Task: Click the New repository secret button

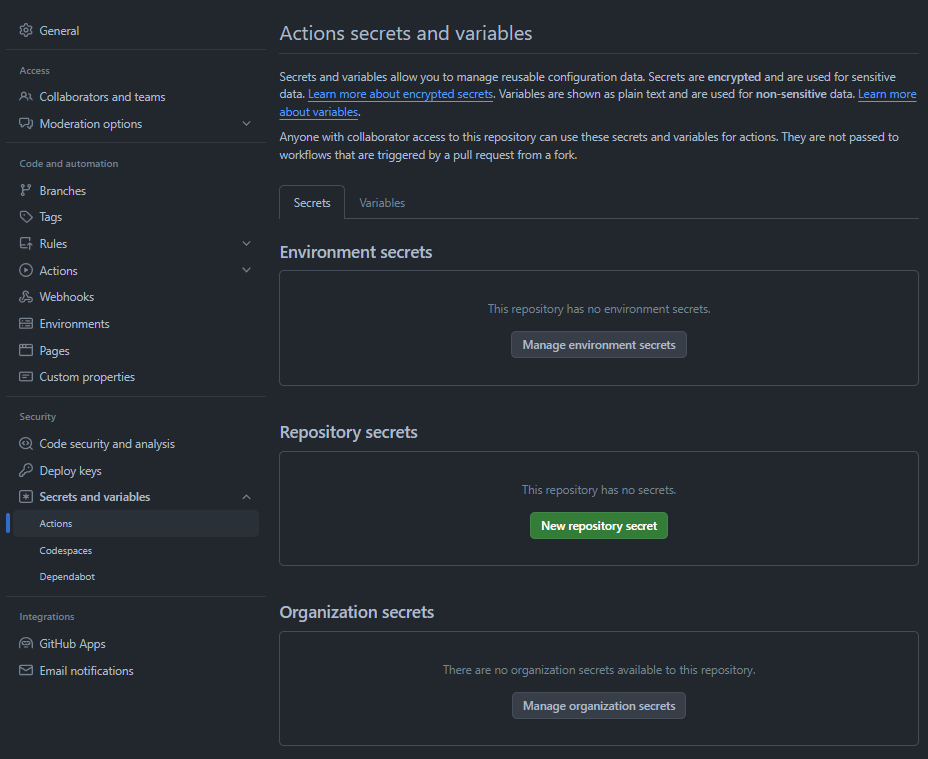Action: (x=599, y=526)
